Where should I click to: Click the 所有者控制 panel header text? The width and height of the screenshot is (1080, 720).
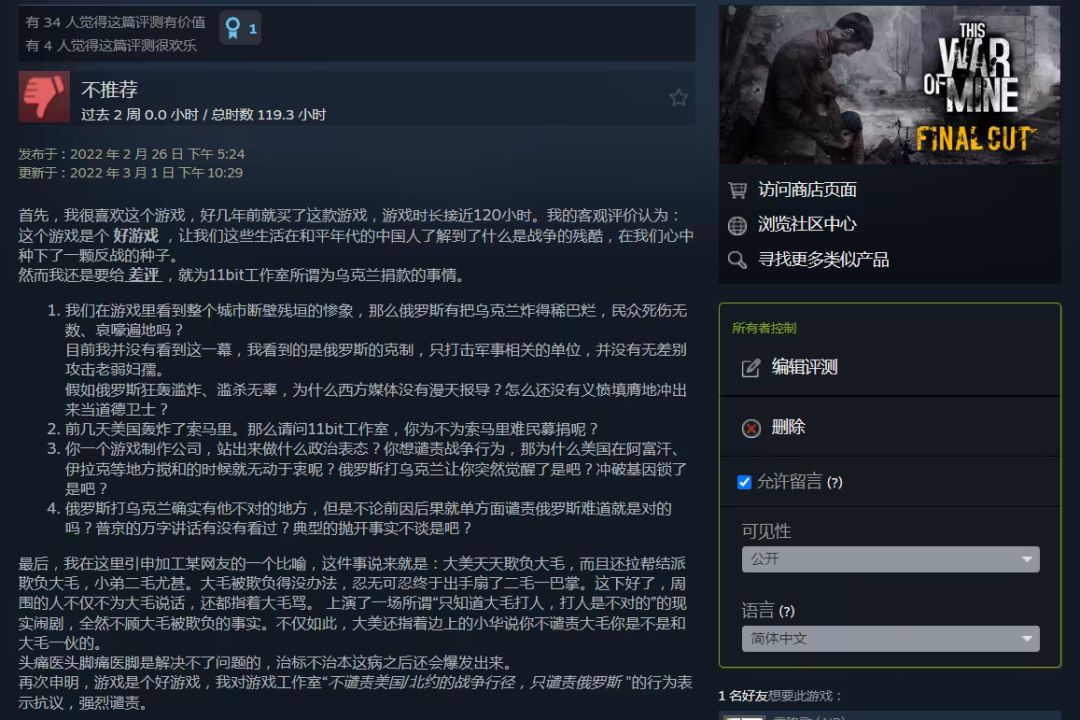tap(764, 328)
